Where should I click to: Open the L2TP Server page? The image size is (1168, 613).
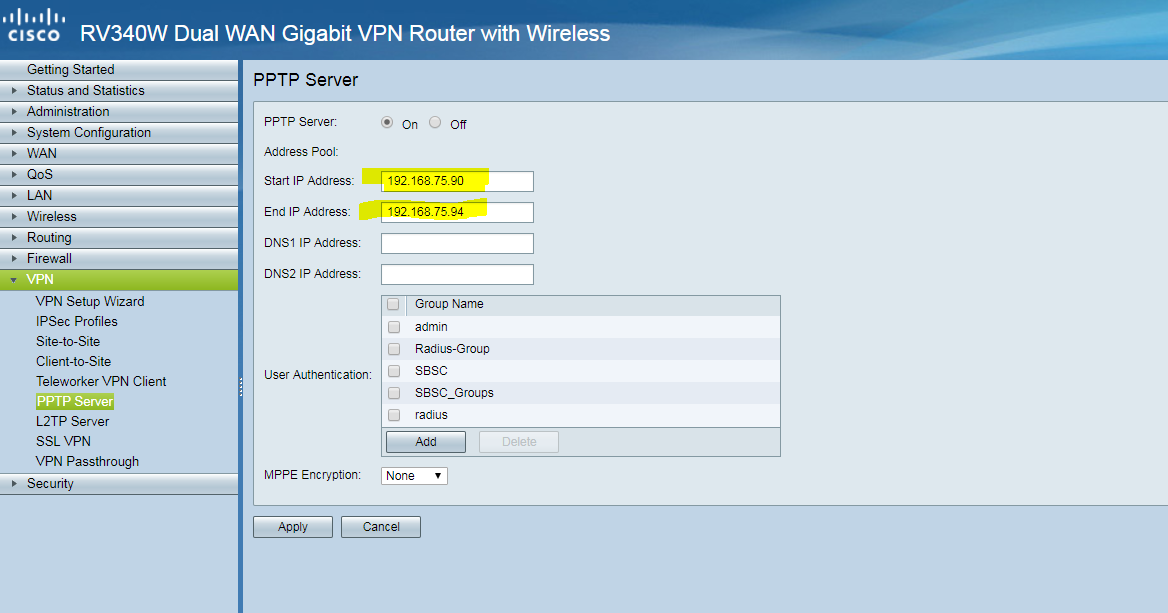72,422
